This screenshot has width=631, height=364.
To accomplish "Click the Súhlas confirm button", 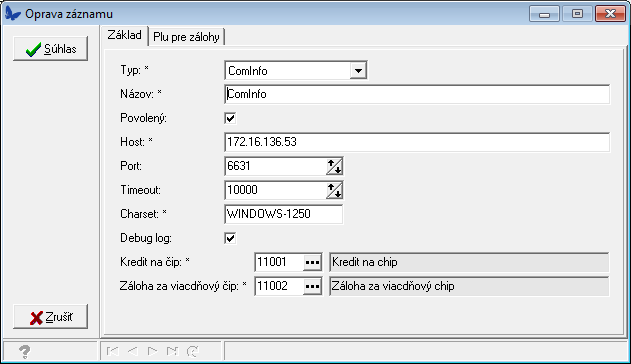I will pos(50,49).
